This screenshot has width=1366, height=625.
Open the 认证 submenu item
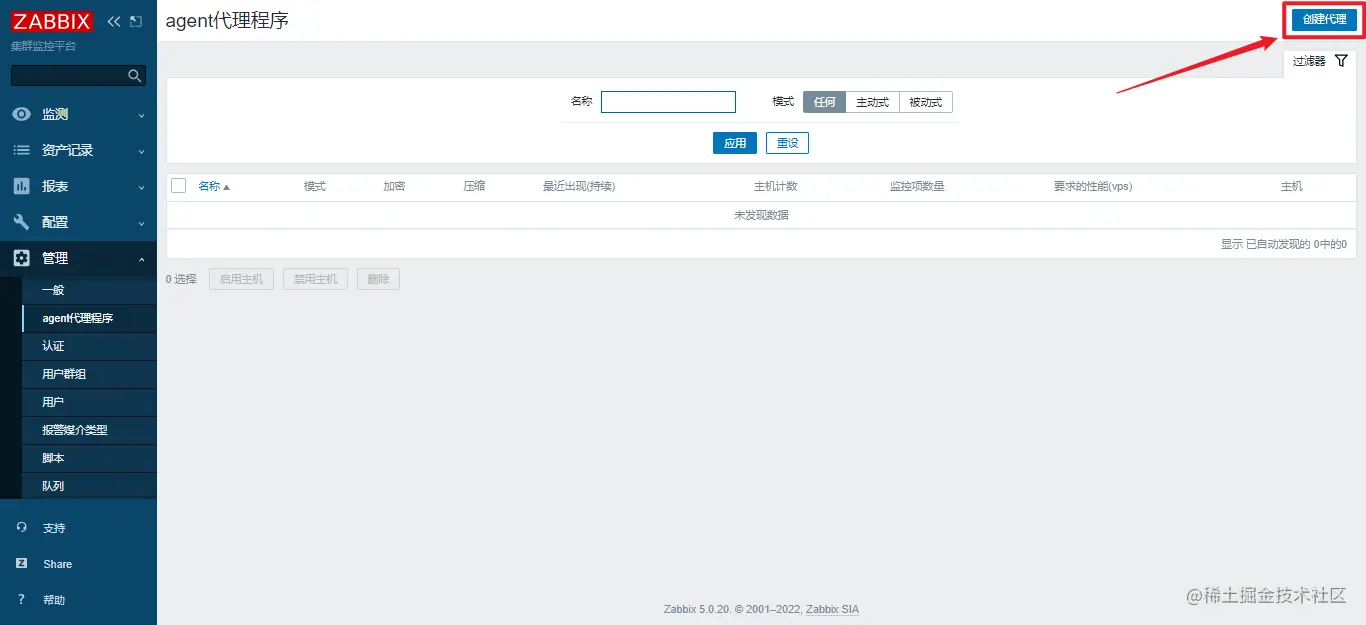[x=89, y=346]
